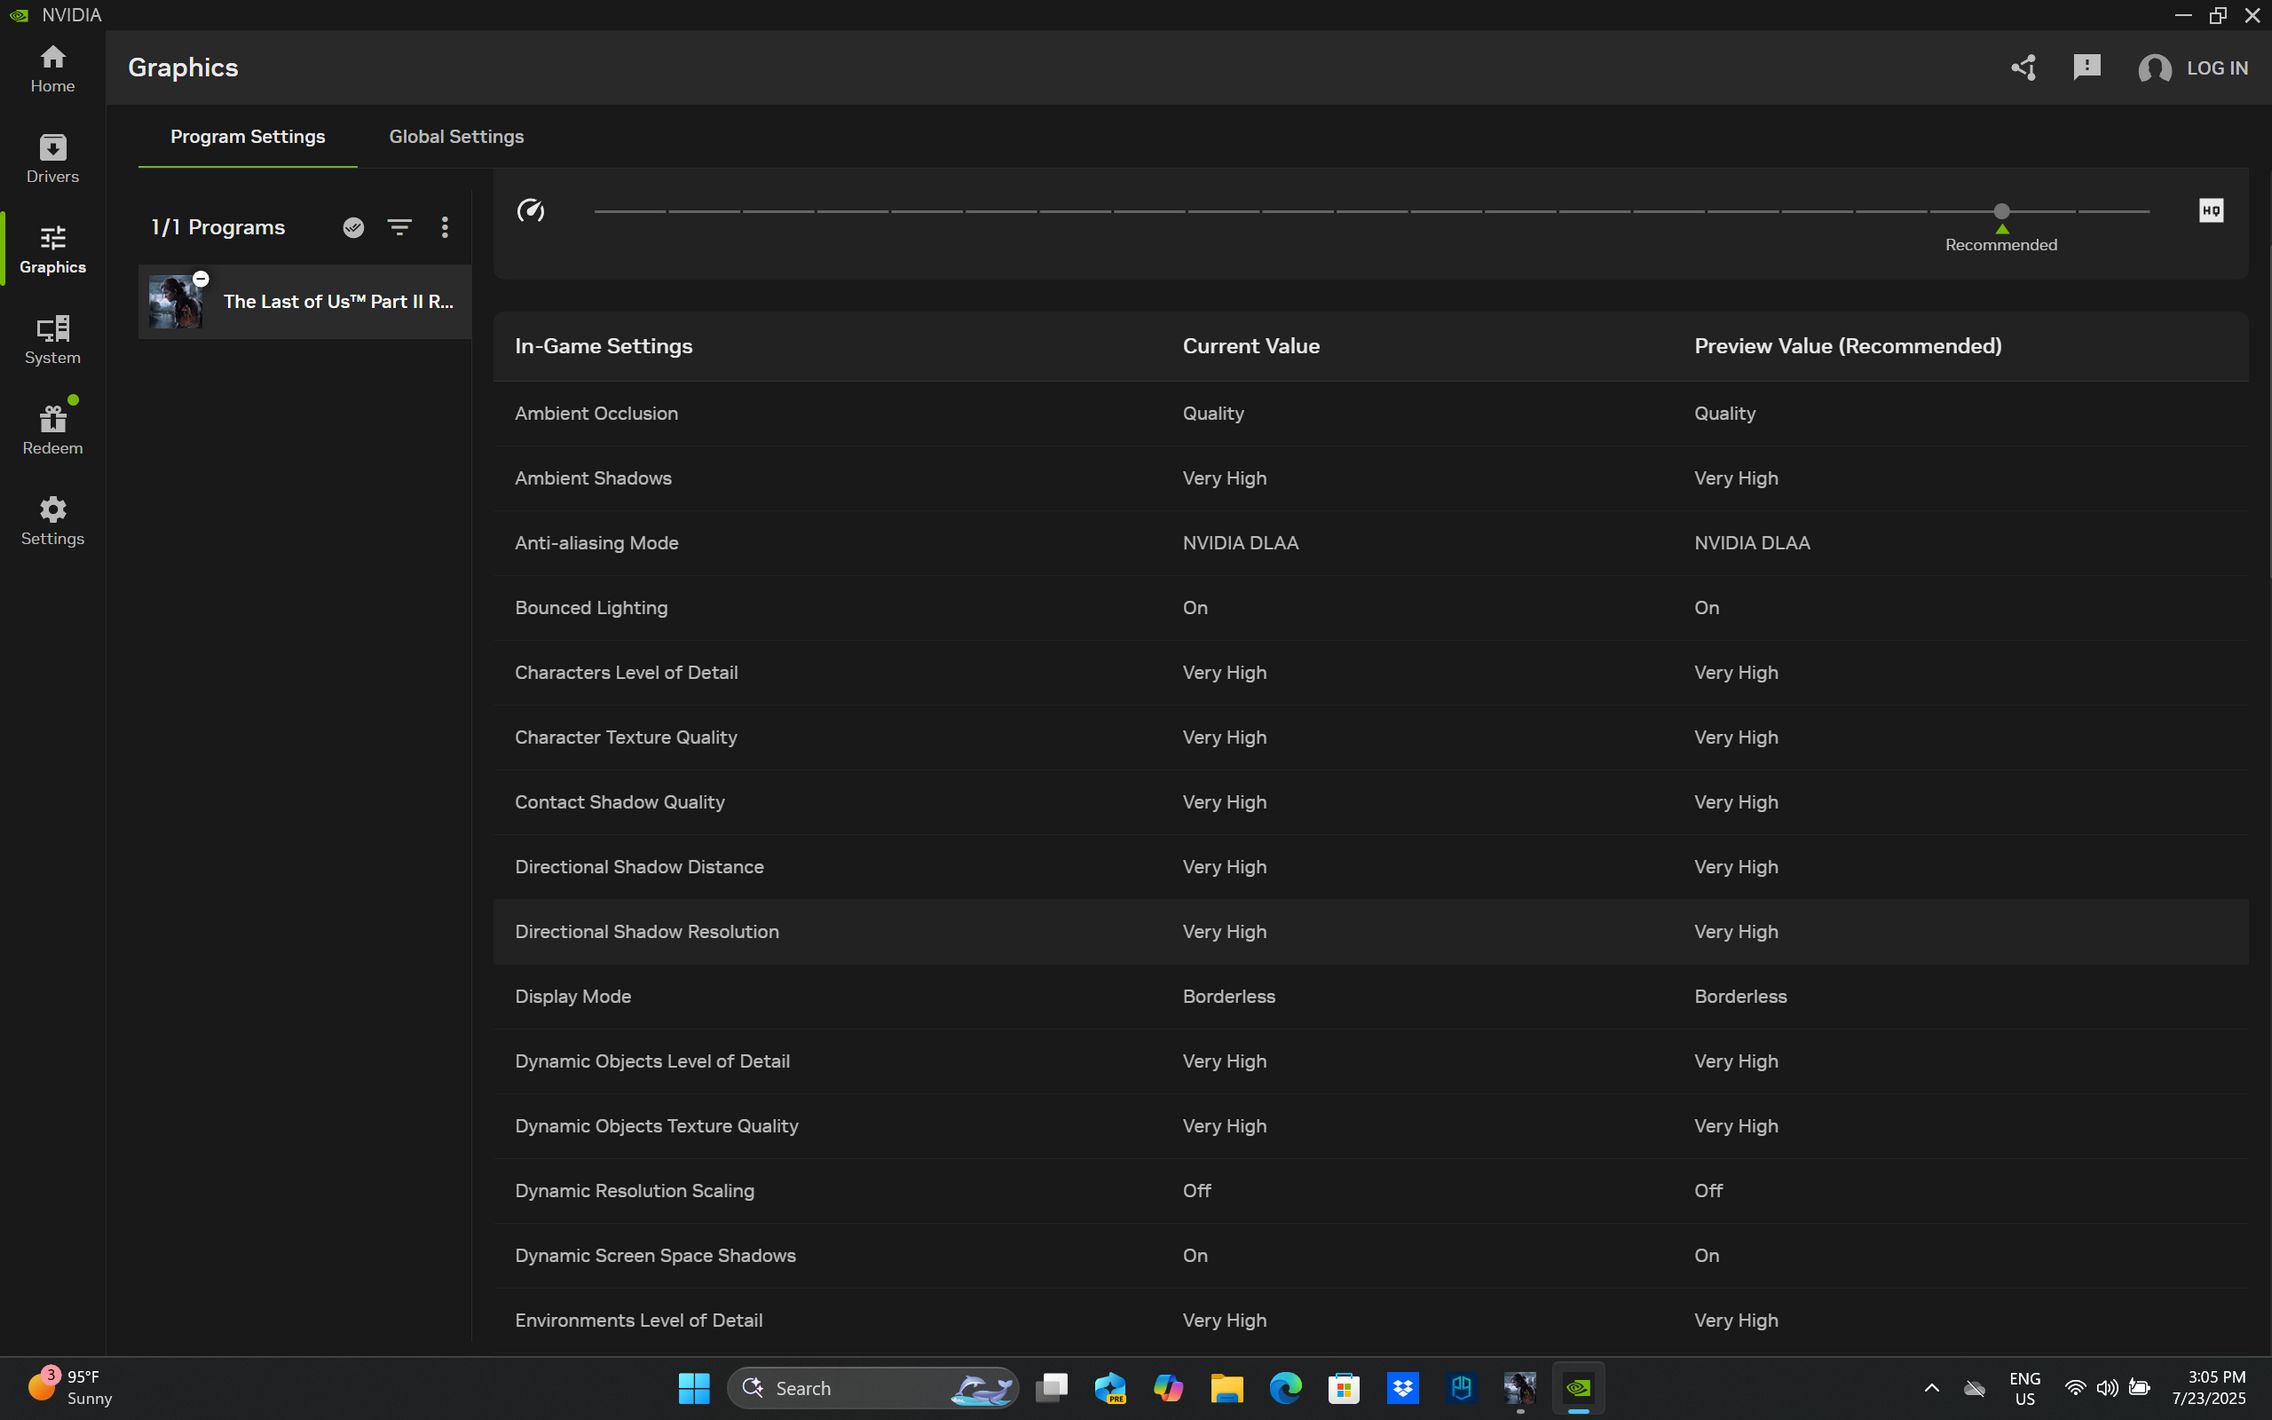The image size is (2272, 1420).
Task: Open Microsoft Store from the taskbar
Action: pos(1343,1388)
